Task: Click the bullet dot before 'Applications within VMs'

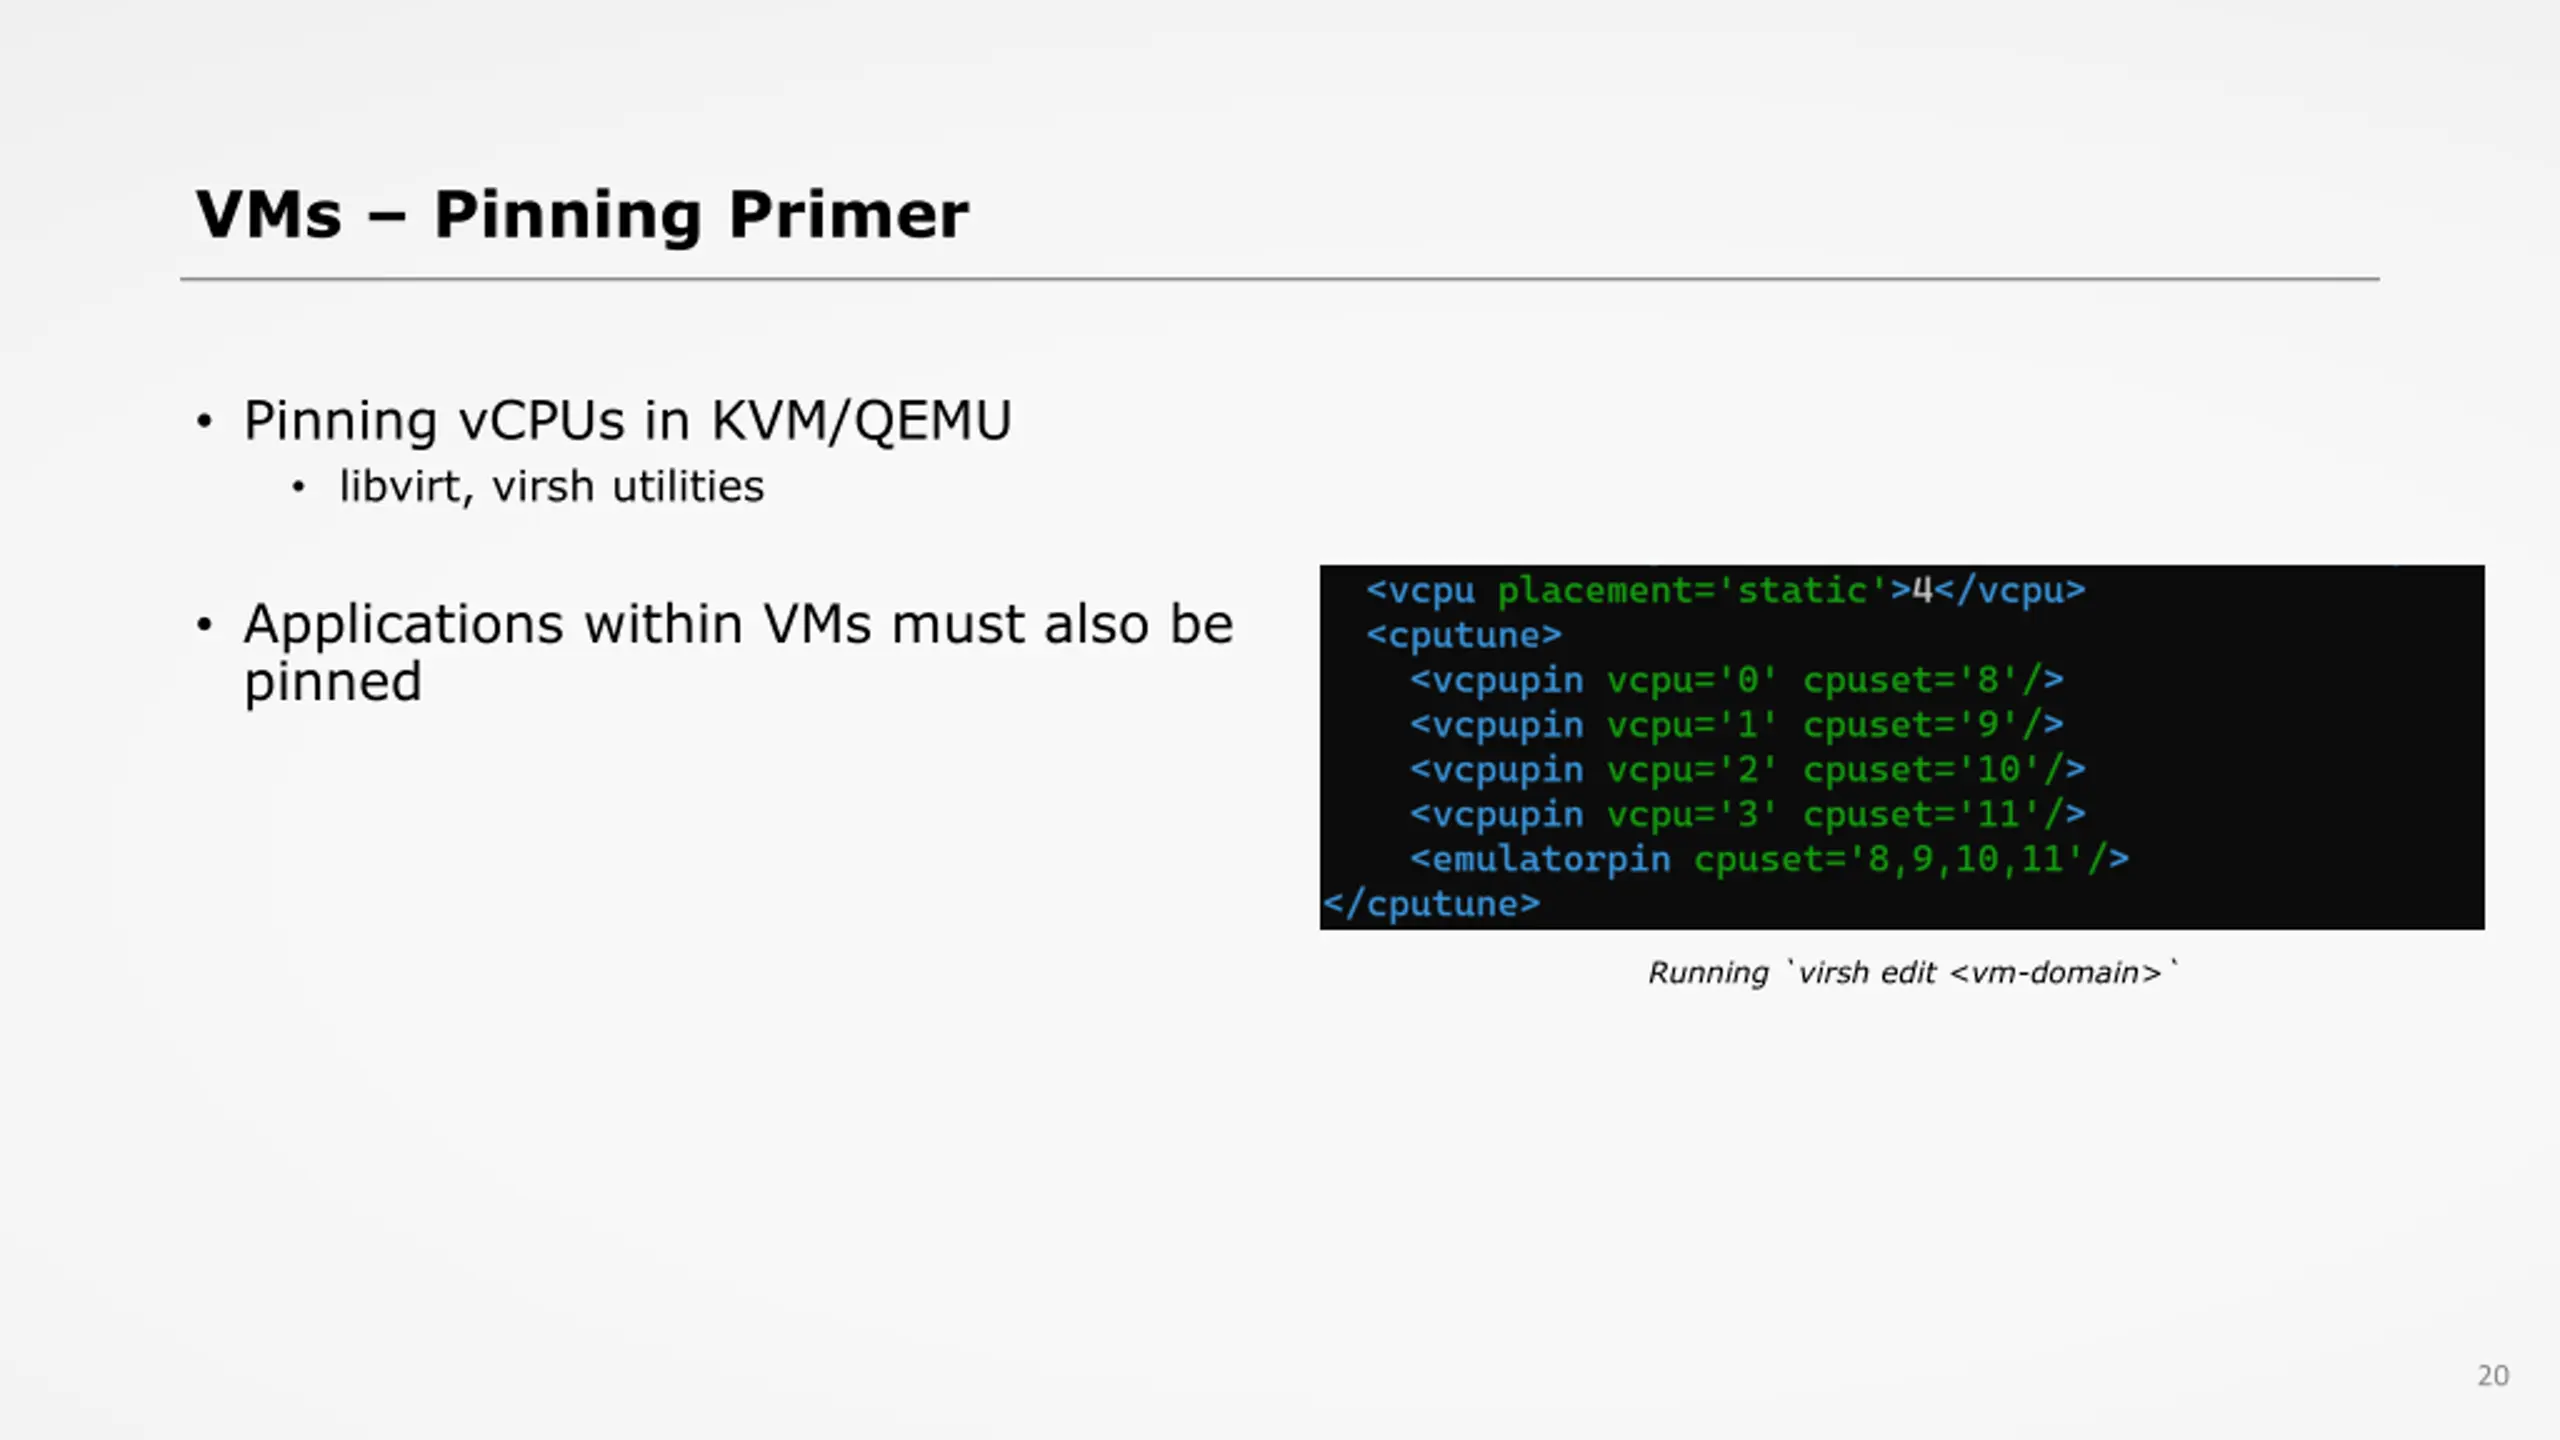Action: tap(205, 625)
